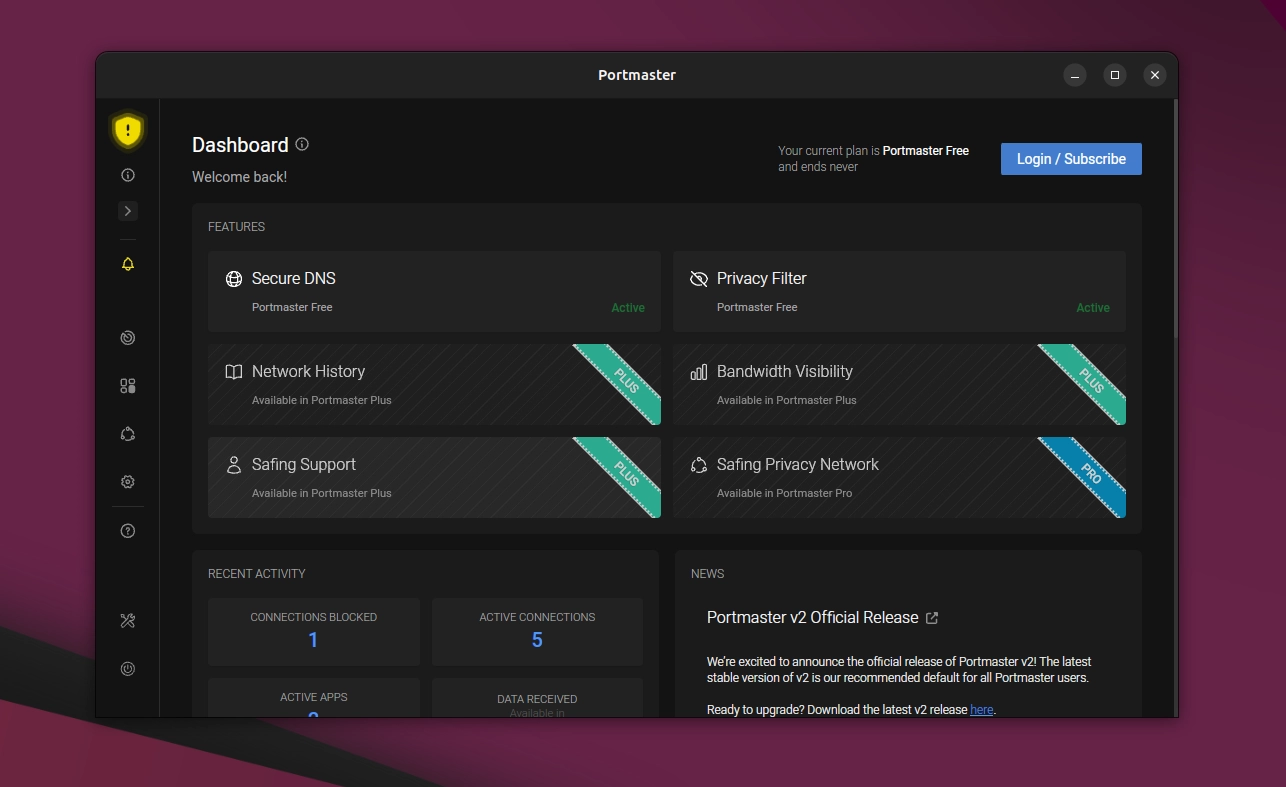Open Network Activity monitor radar icon
The height and width of the screenshot is (787, 1286).
(127, 338)
